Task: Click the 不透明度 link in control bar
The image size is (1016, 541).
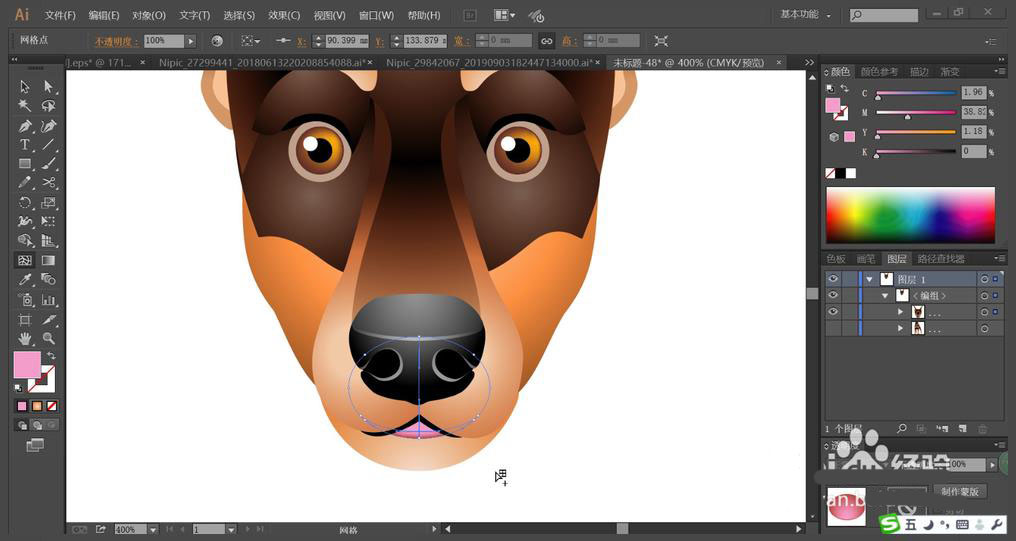Action: [116, 41]
